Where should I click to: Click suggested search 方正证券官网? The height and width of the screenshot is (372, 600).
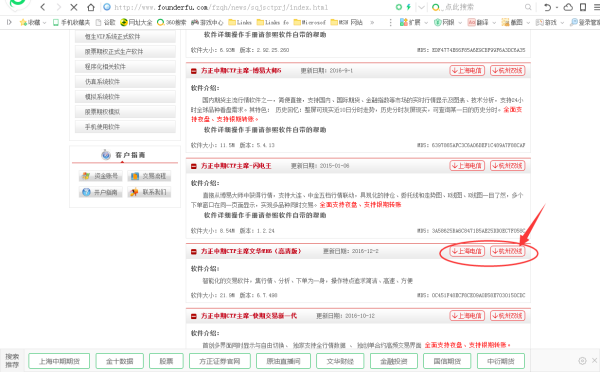point(220,361)
